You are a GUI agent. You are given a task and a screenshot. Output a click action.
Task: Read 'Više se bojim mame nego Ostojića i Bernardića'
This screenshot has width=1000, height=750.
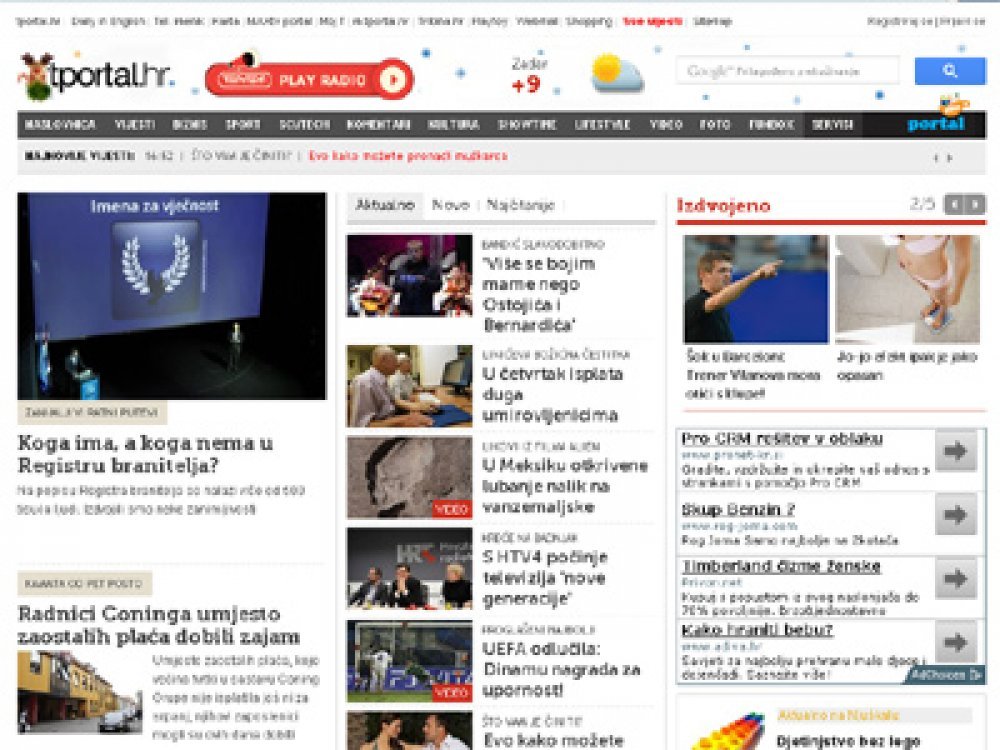(x=538, y=294)
